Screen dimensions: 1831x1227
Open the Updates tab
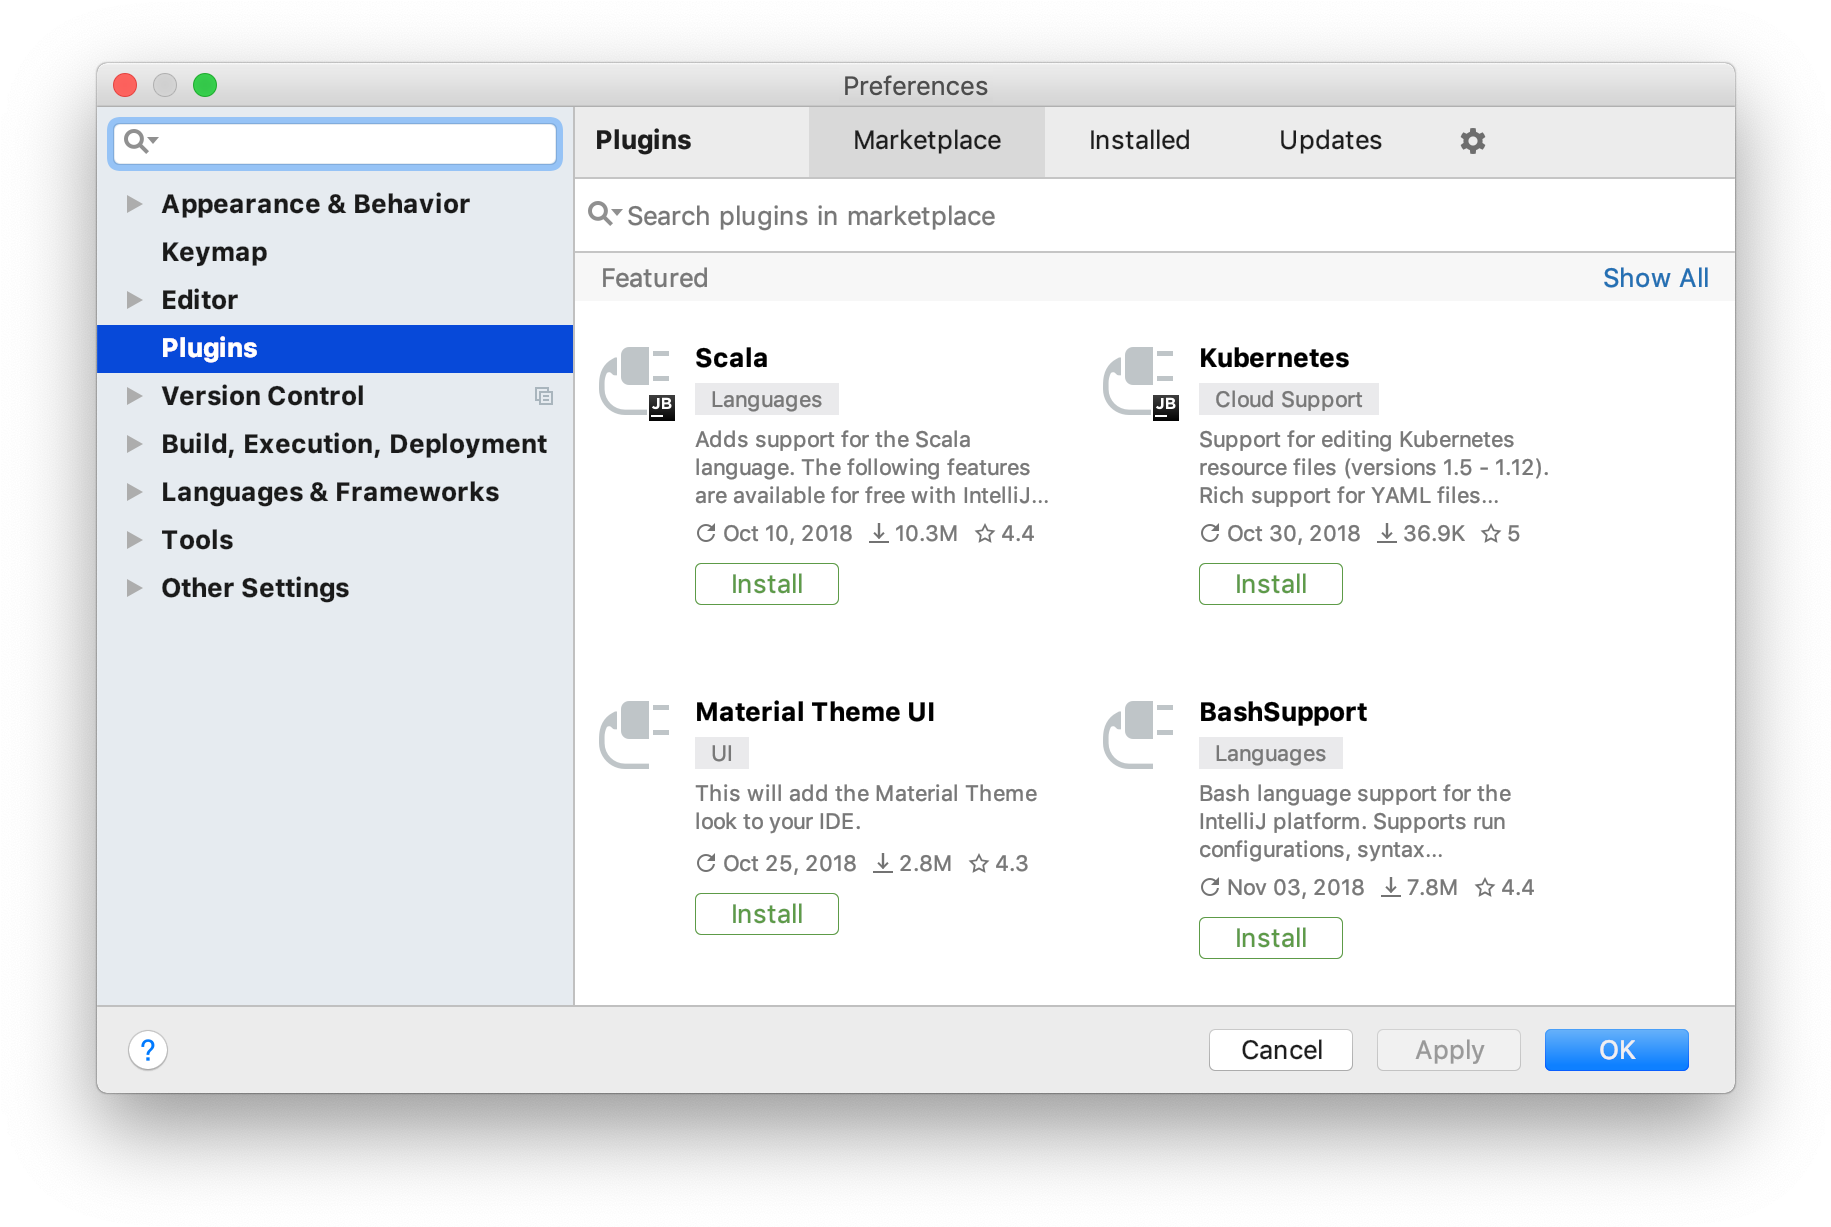click(x=1330, y=141)
